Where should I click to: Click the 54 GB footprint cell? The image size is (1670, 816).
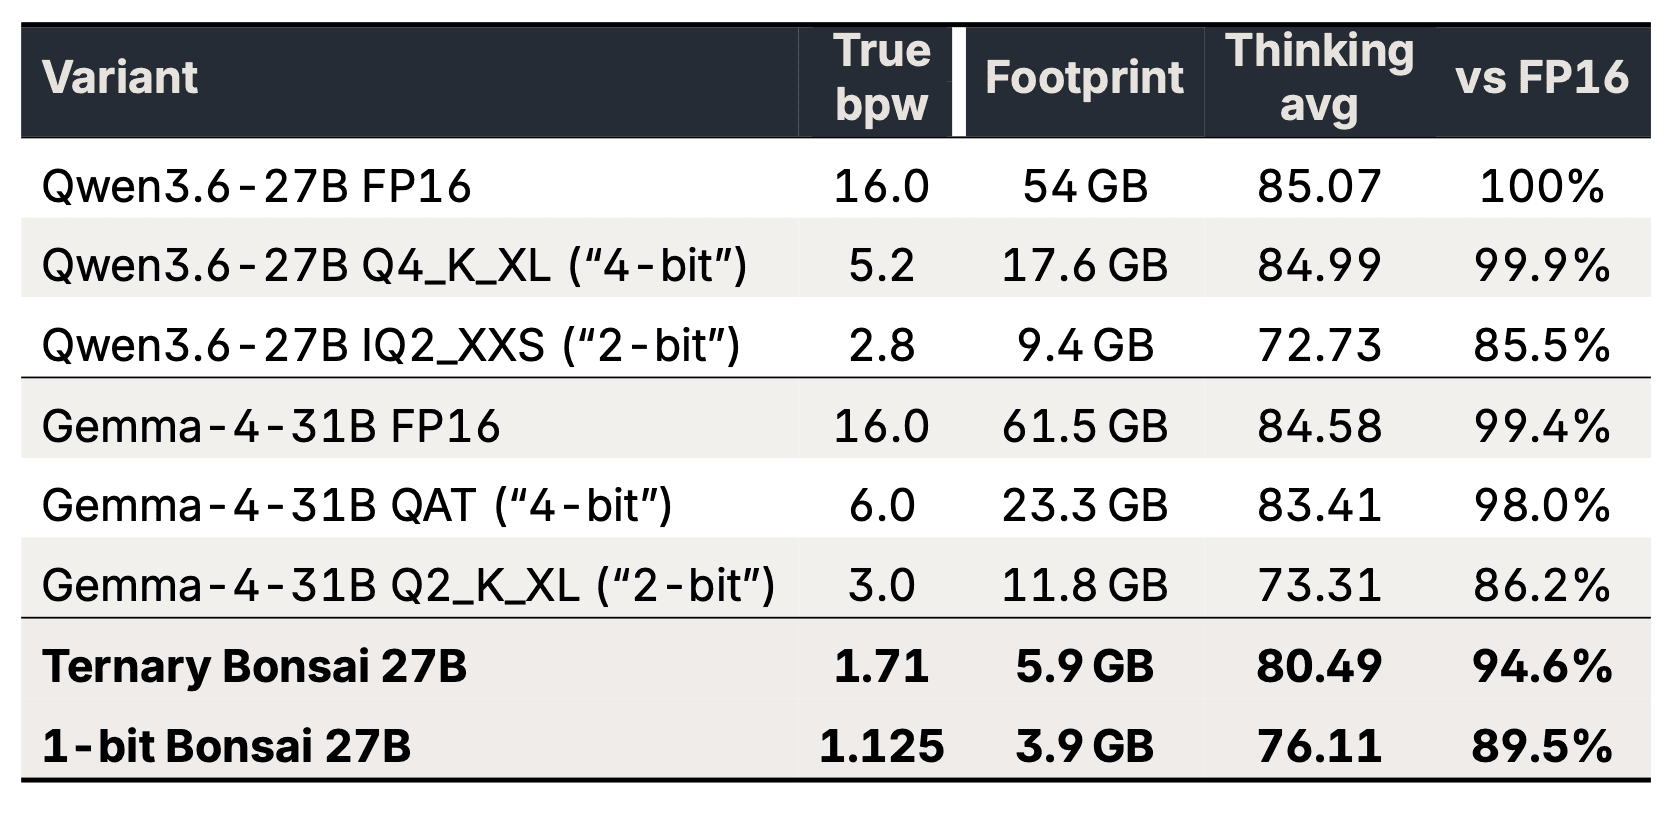click(x=1085, y=186)
